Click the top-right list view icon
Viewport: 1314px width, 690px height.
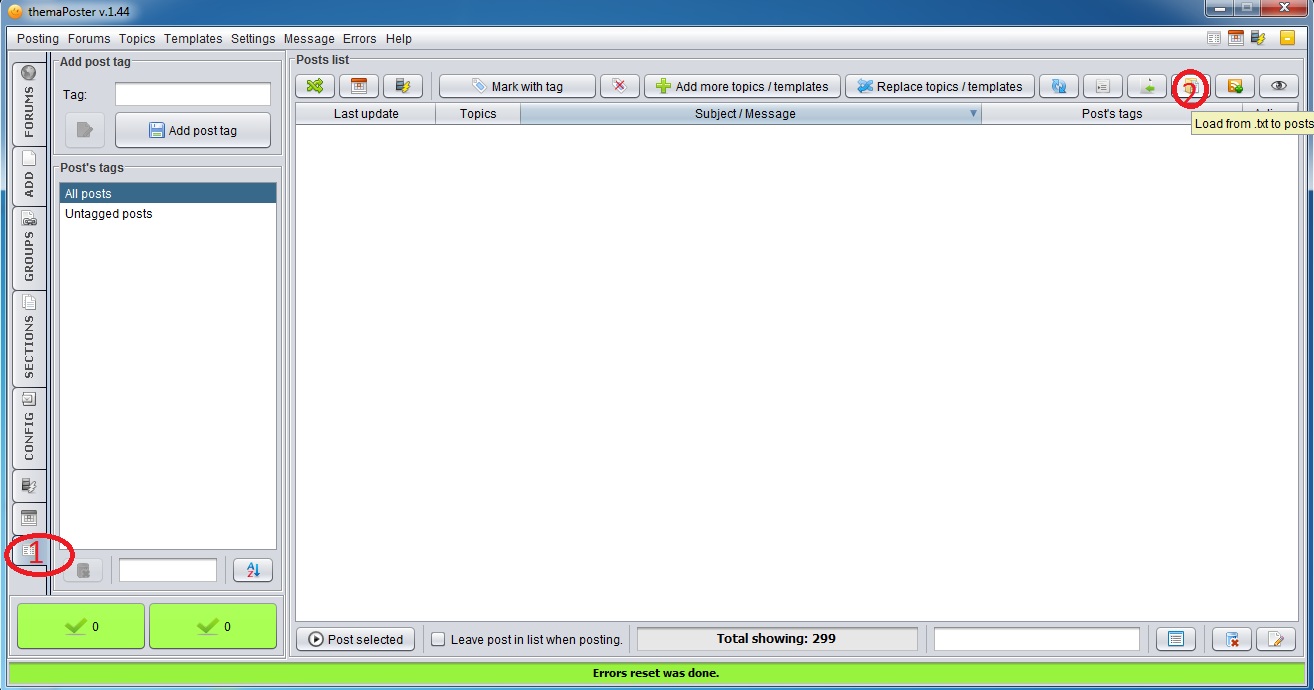pos(1214,38)
